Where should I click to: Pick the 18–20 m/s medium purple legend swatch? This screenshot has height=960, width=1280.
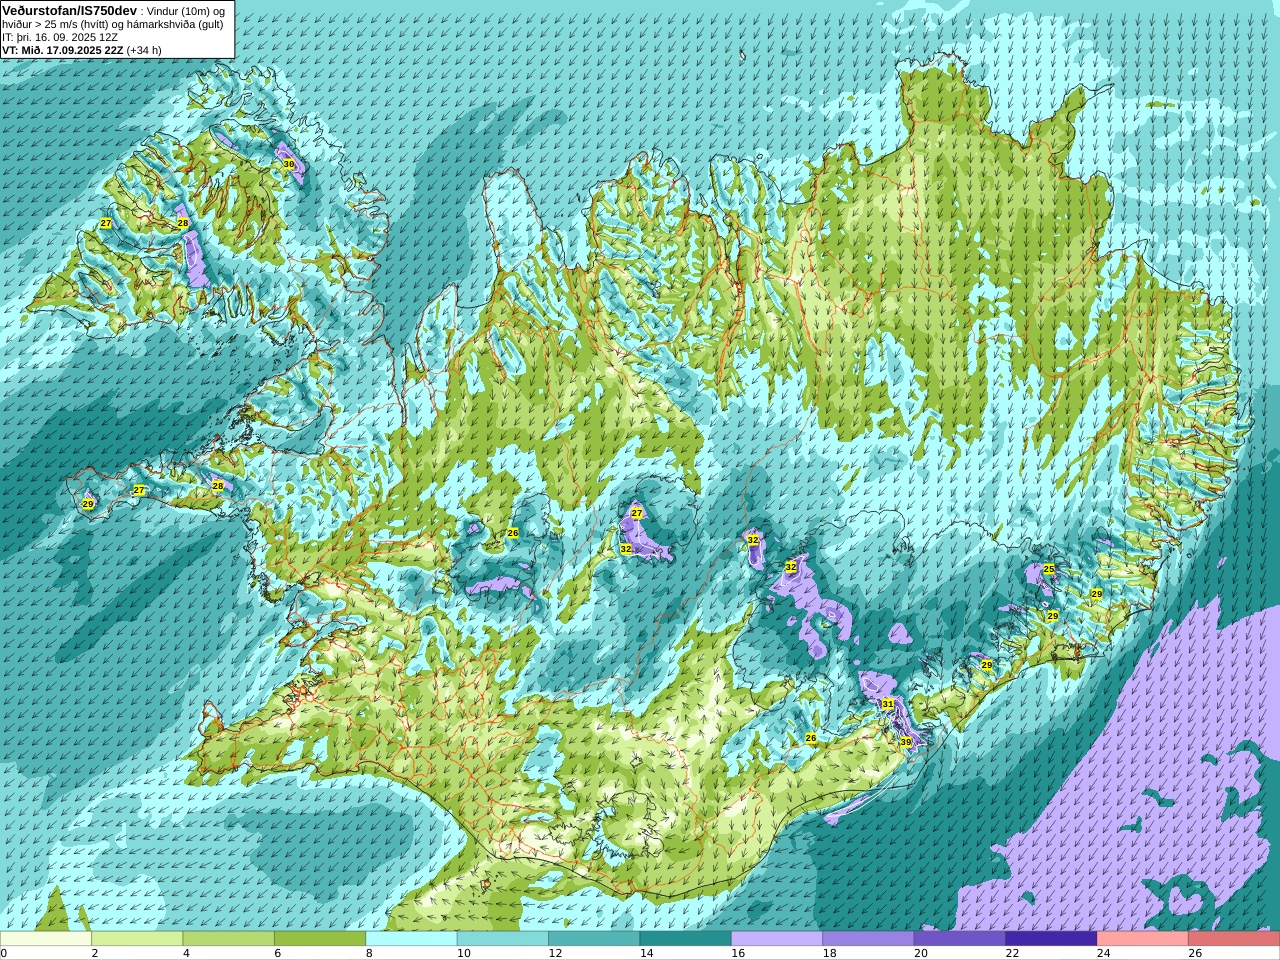click(x=868, y=939)
